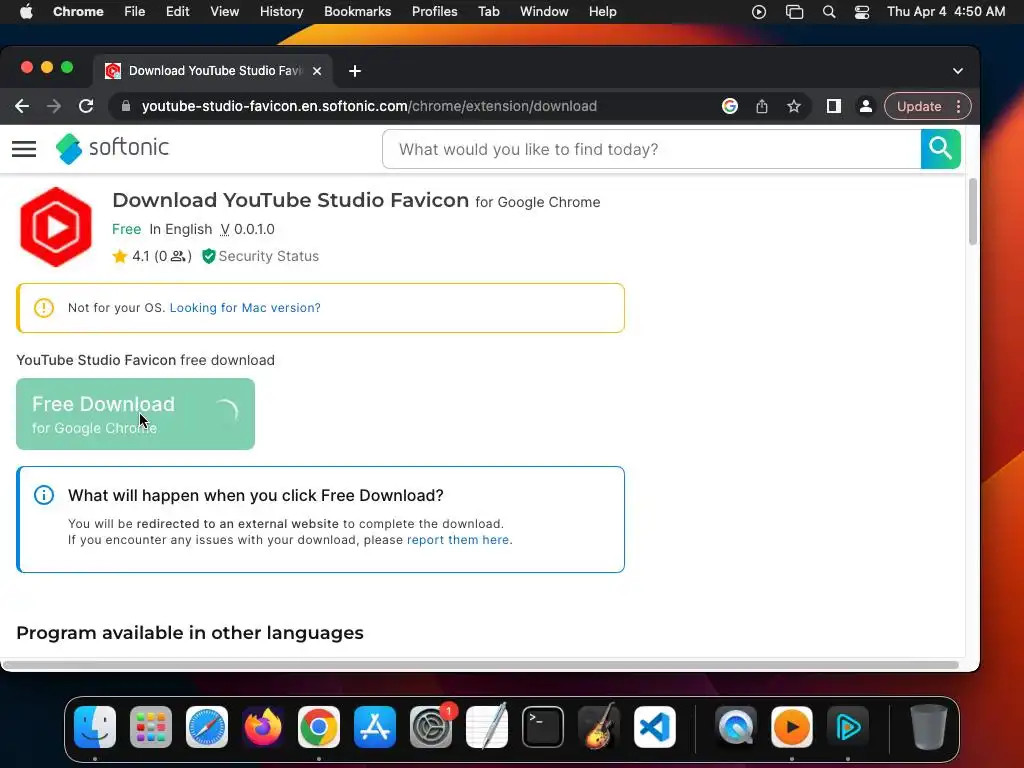Click the Google icon in the address bar
The height and width of the screenshot is (768, 1024).
729,106
